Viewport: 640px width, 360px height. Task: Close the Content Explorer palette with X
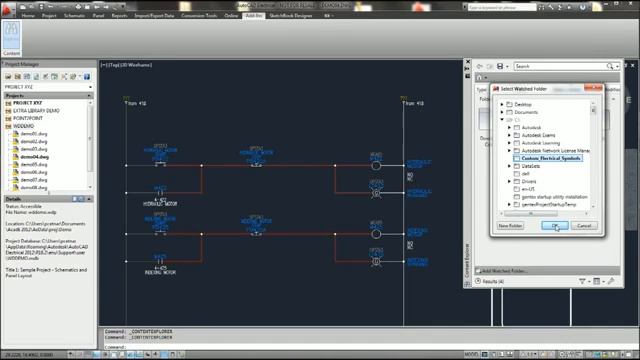[x=468, y=62]
